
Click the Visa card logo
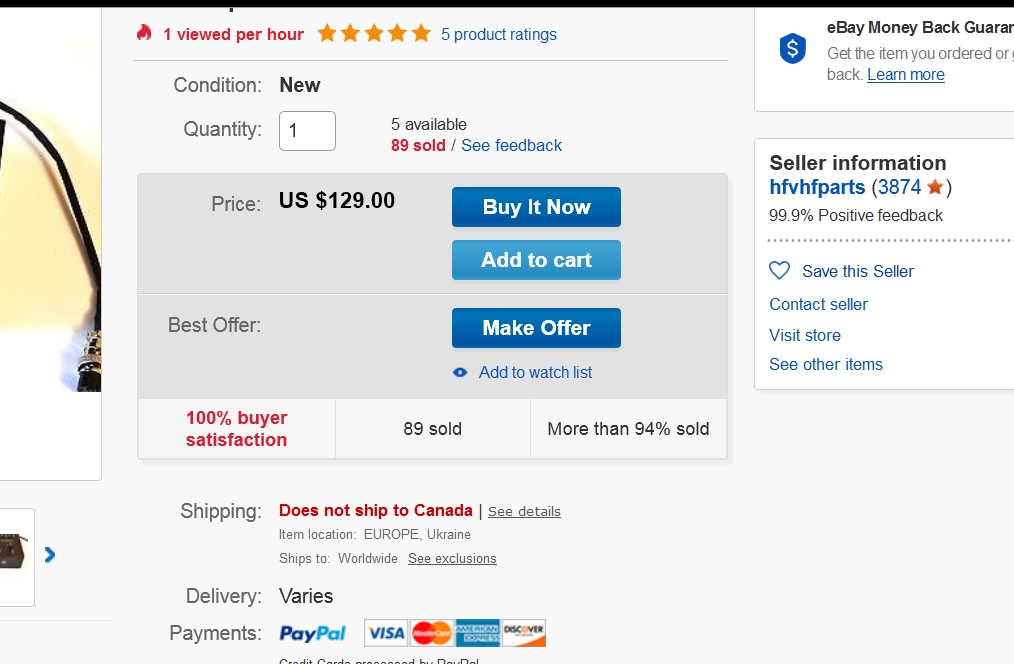click(x=386, y=633)
